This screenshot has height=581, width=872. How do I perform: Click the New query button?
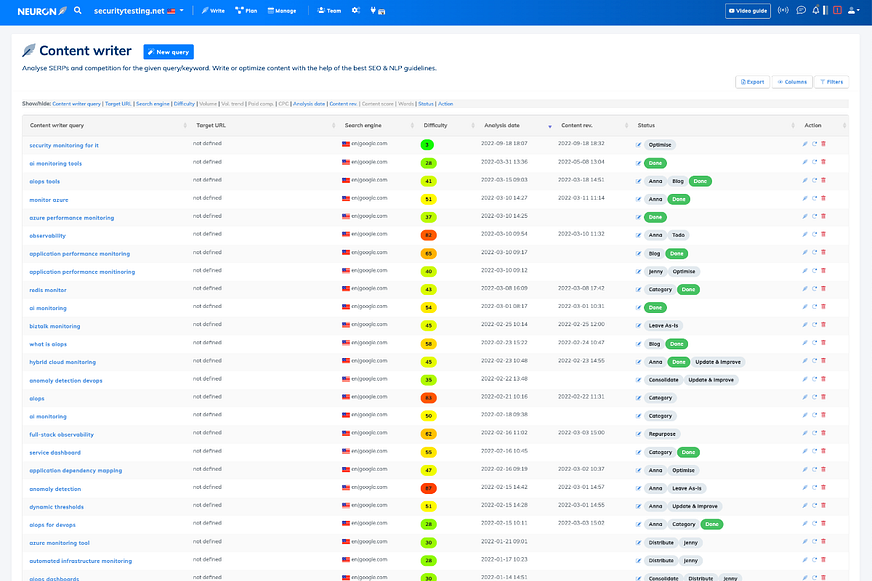pos(168,52)
